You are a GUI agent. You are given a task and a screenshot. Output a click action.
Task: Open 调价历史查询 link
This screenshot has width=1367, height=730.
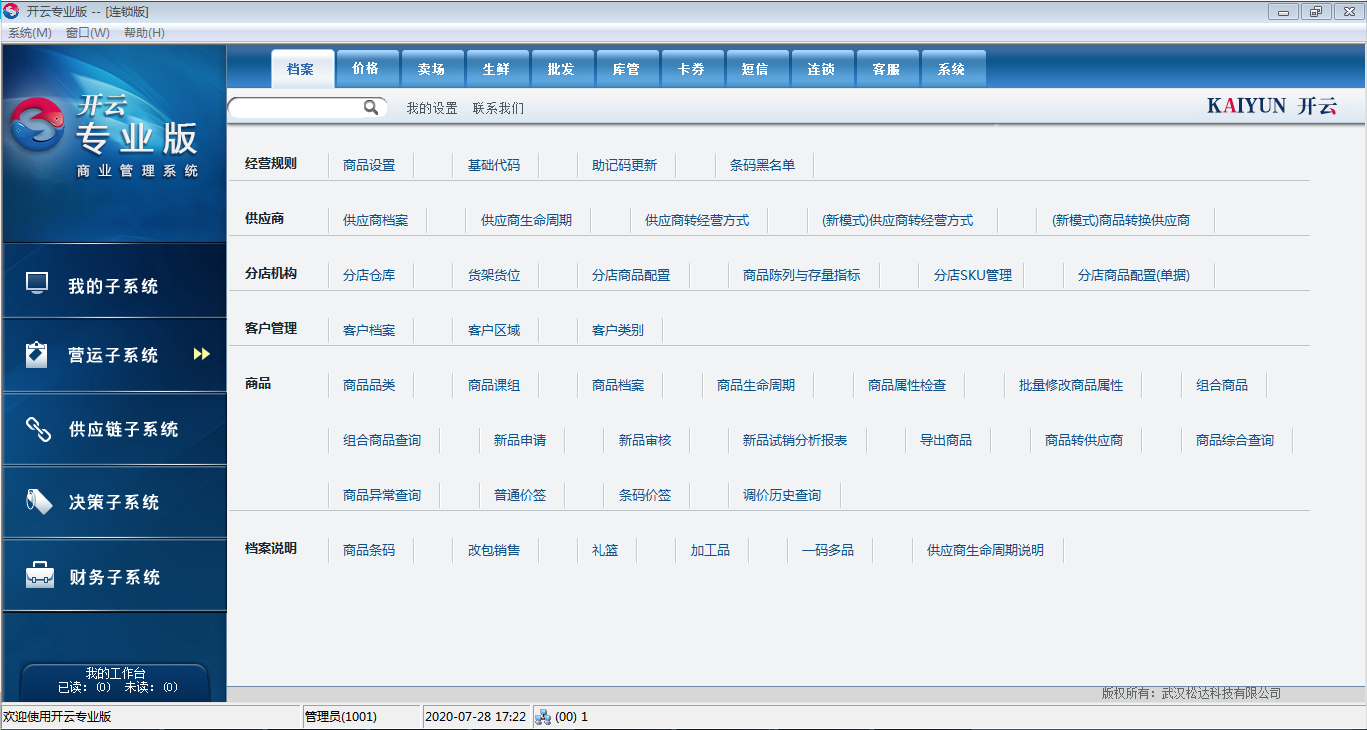[x=782, y=495]
